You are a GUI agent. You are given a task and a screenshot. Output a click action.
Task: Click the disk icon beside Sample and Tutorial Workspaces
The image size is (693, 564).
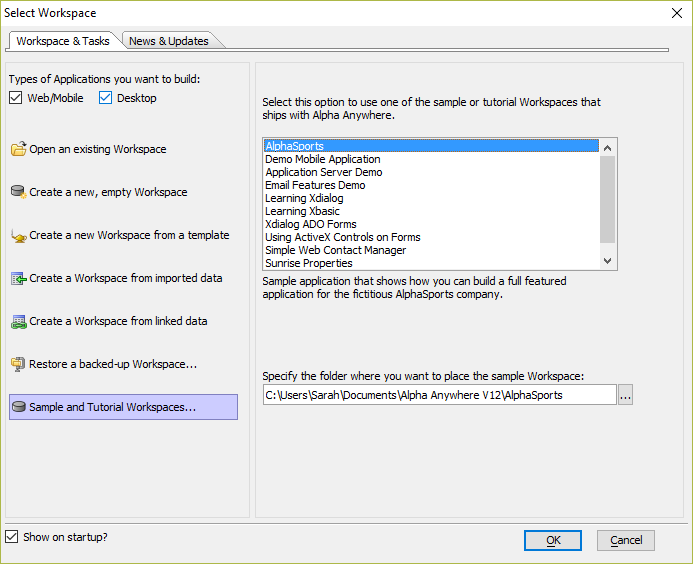(x=19, y=407)
